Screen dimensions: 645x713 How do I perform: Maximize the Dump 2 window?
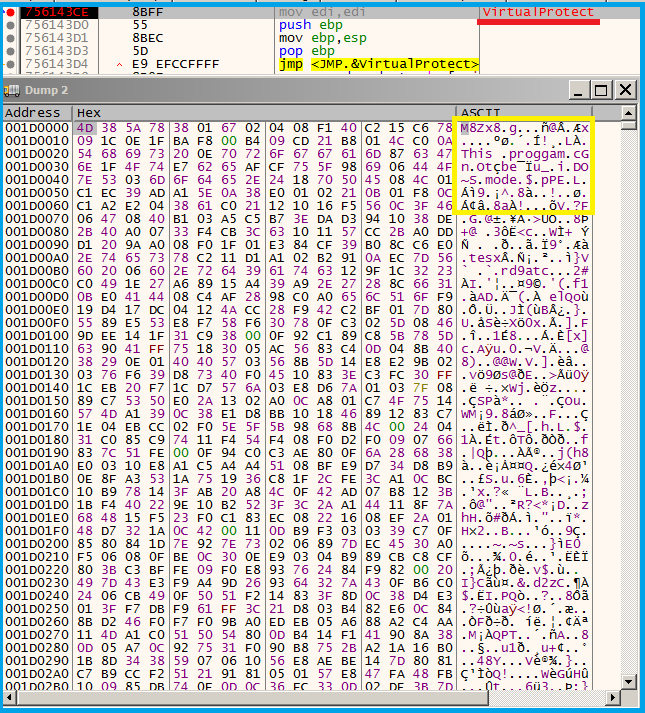(602, 90)
